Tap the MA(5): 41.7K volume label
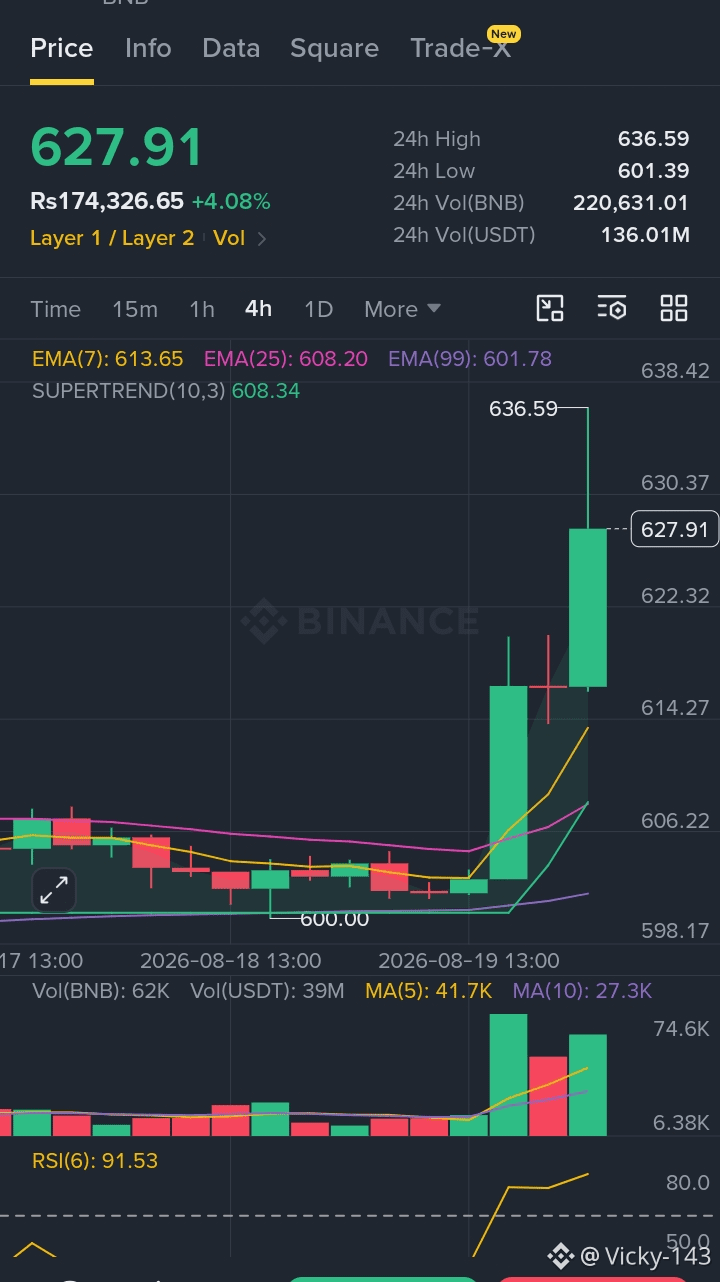This screenshot has width=720, height=1282. click(x=429, y=991)
